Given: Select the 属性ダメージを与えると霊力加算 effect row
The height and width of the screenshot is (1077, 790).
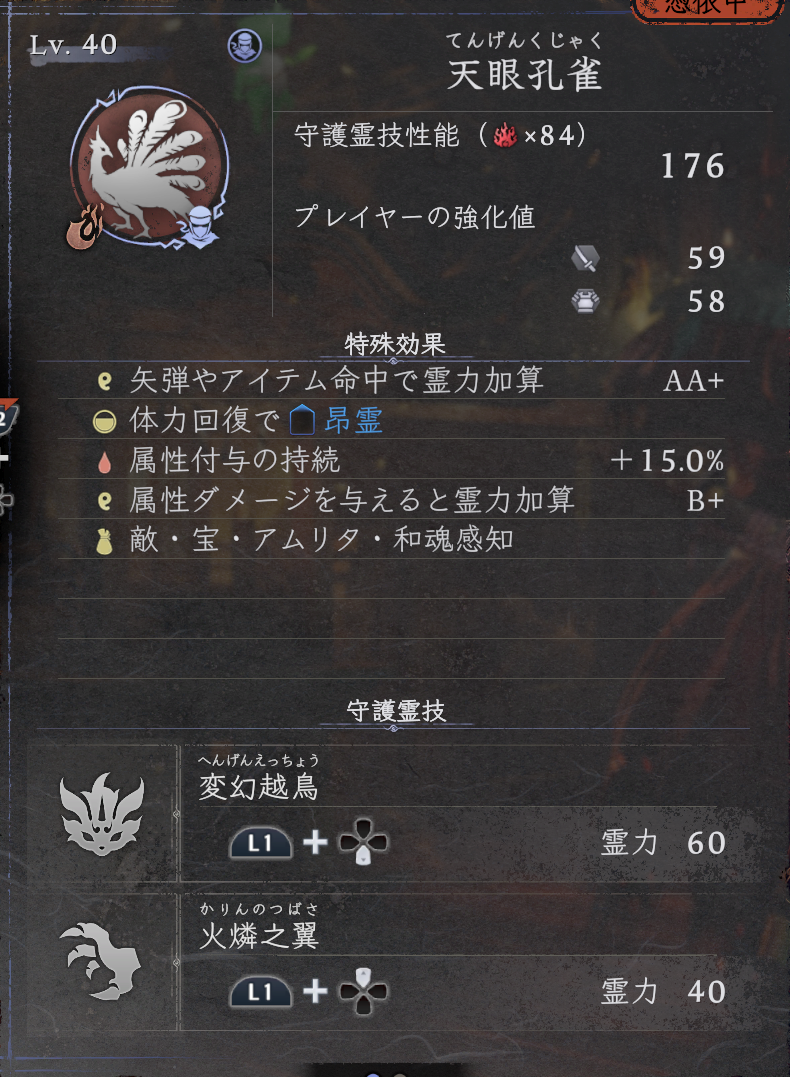Looking at the screenshot, I should tap(392, 500).
